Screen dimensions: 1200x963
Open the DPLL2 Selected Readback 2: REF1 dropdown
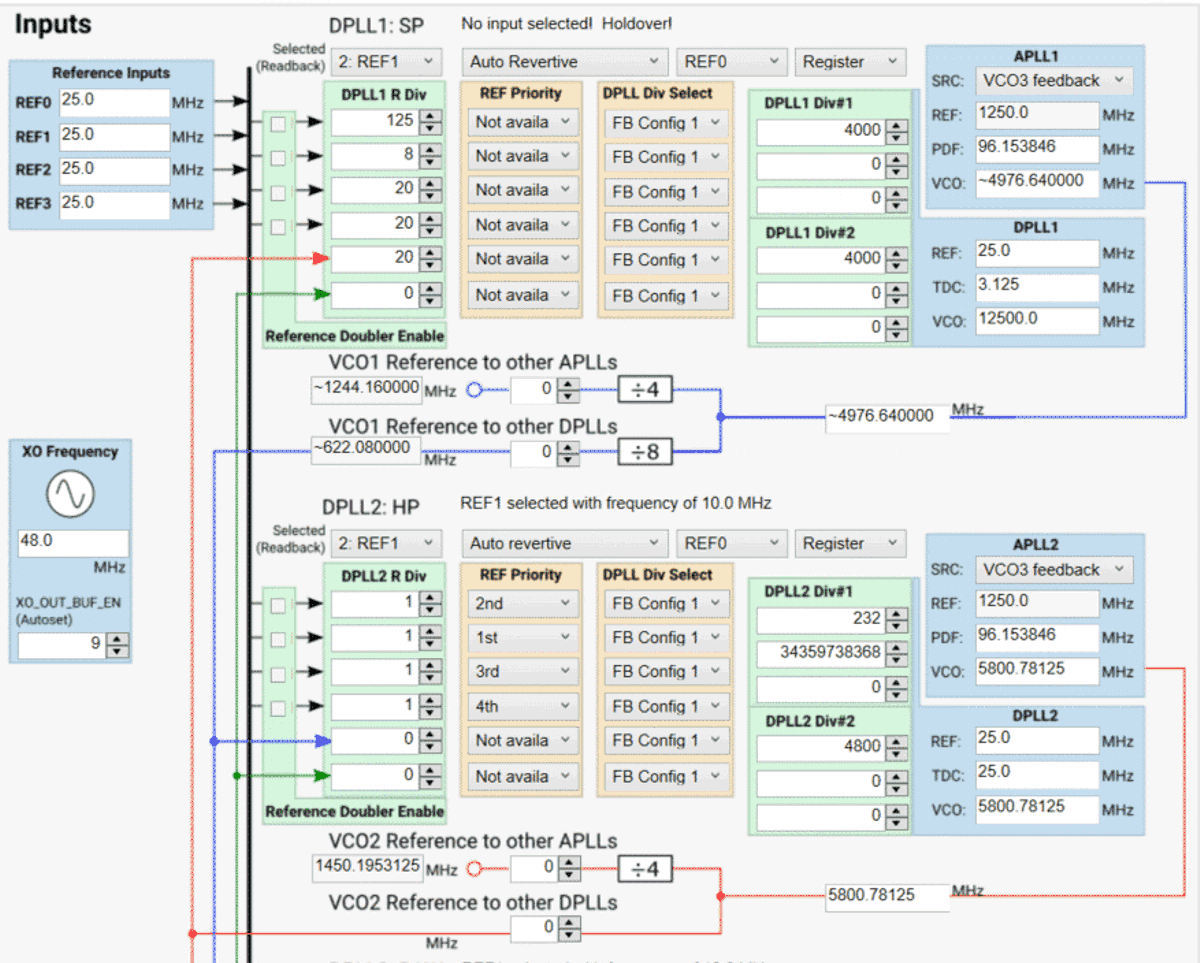[387, 543]
